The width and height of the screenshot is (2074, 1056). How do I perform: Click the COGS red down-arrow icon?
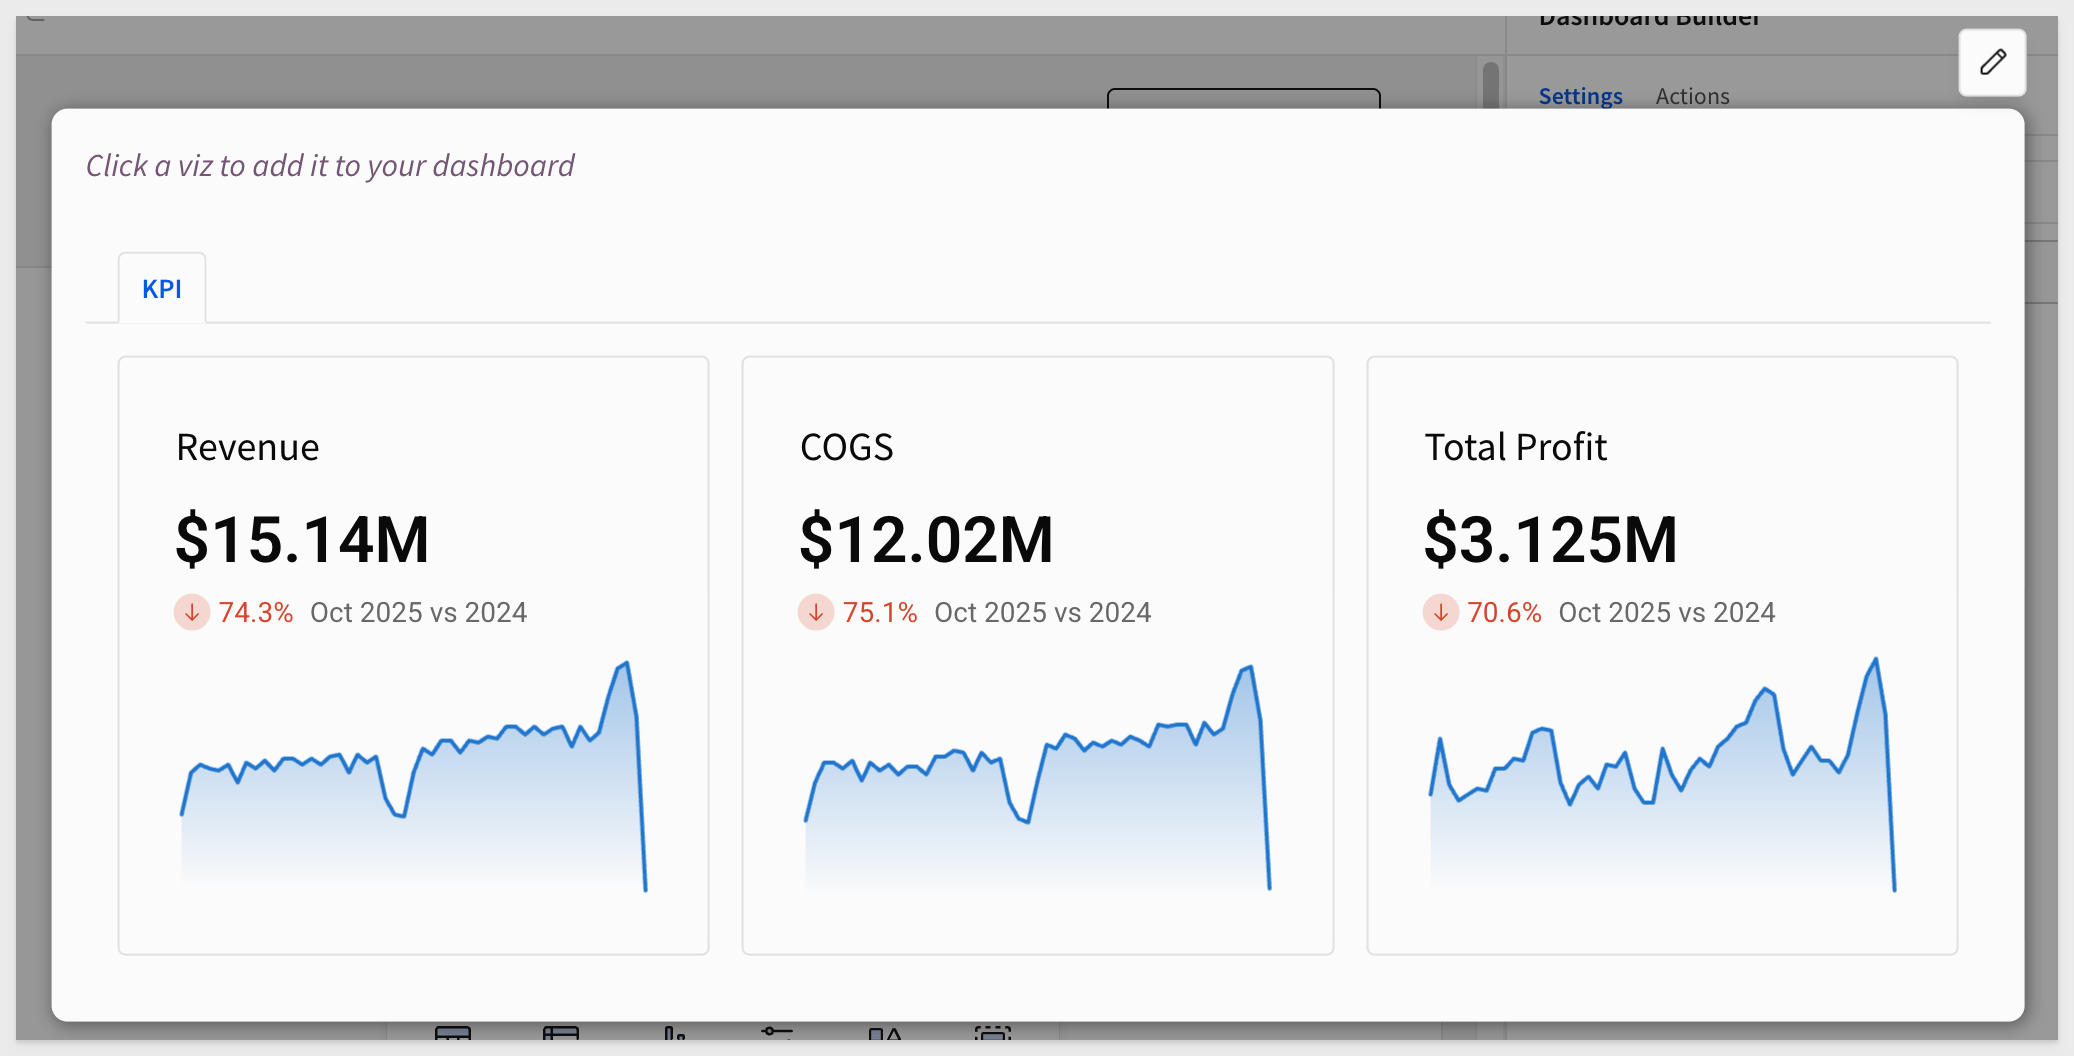[816, 612]
